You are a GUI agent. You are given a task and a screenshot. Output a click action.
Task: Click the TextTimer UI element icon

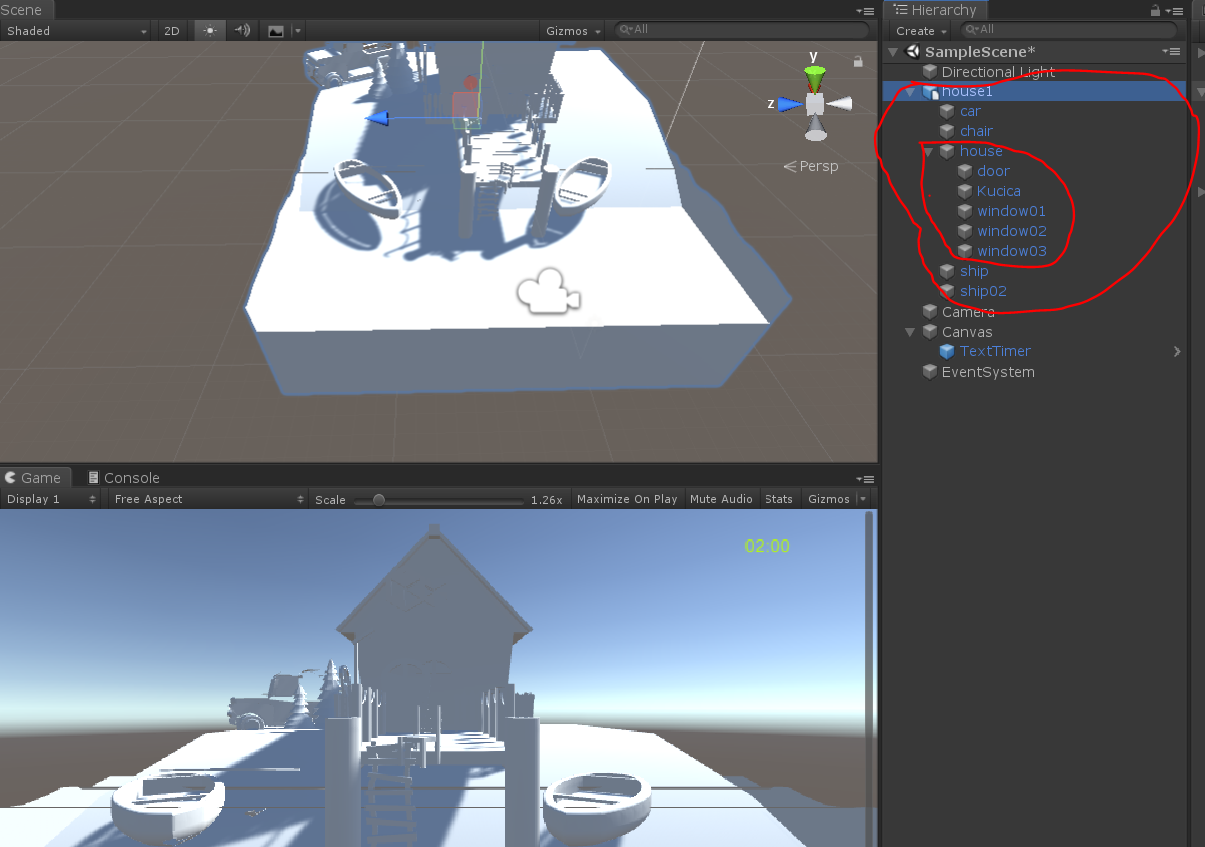click(946, 351)
